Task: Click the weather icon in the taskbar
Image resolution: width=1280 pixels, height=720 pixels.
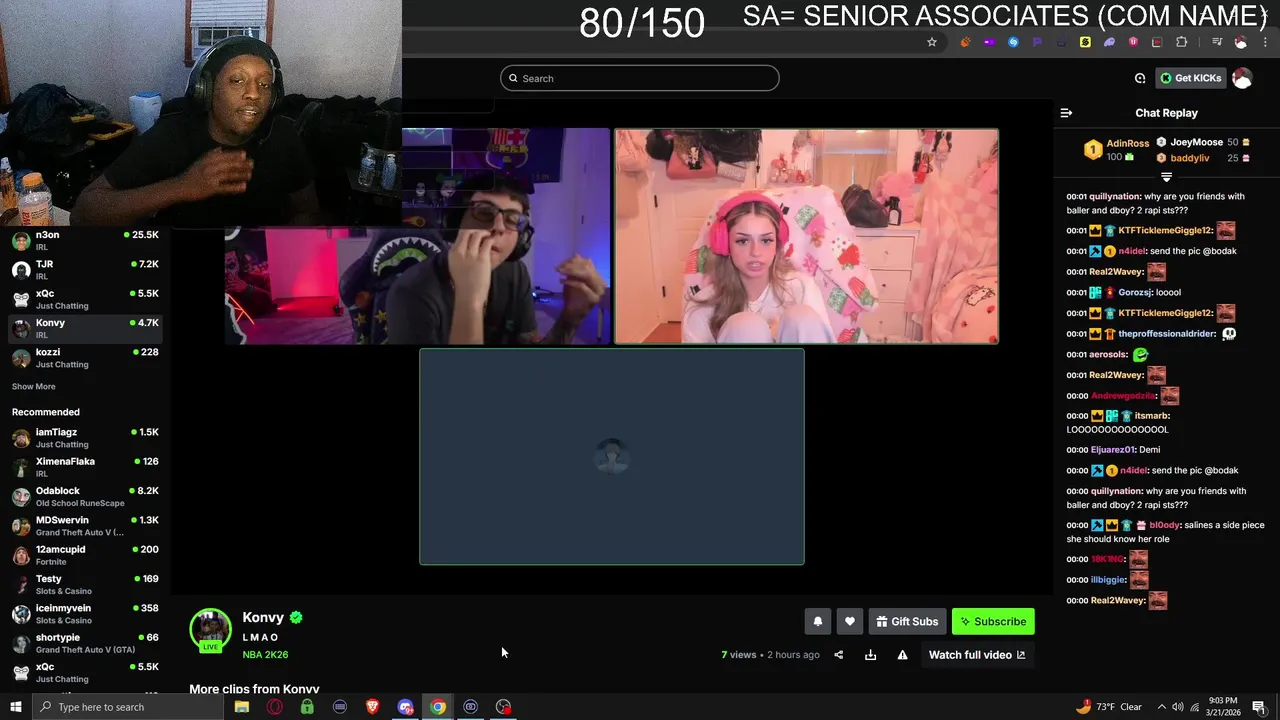Action: tap(1083, 706)
